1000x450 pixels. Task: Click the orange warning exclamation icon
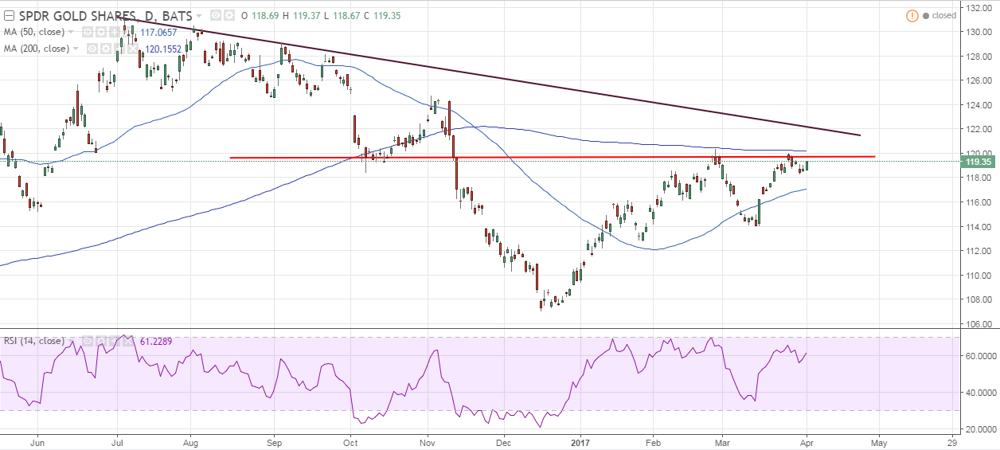pos(912,15)
